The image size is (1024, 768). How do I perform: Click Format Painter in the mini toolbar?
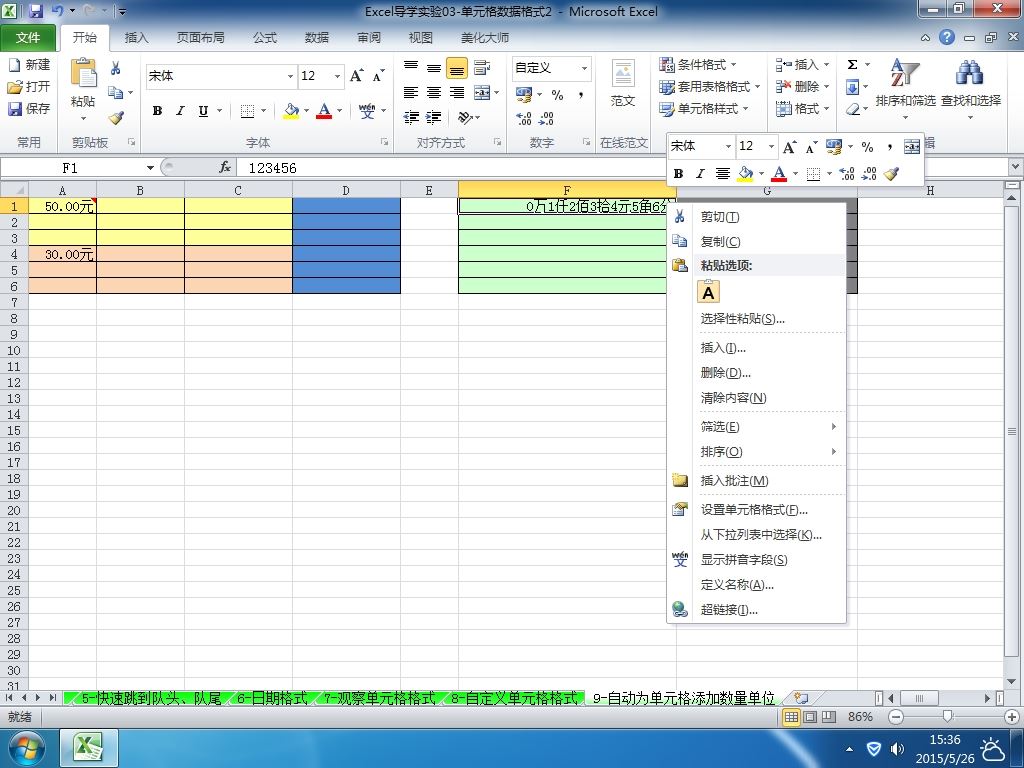coord(891,174)
